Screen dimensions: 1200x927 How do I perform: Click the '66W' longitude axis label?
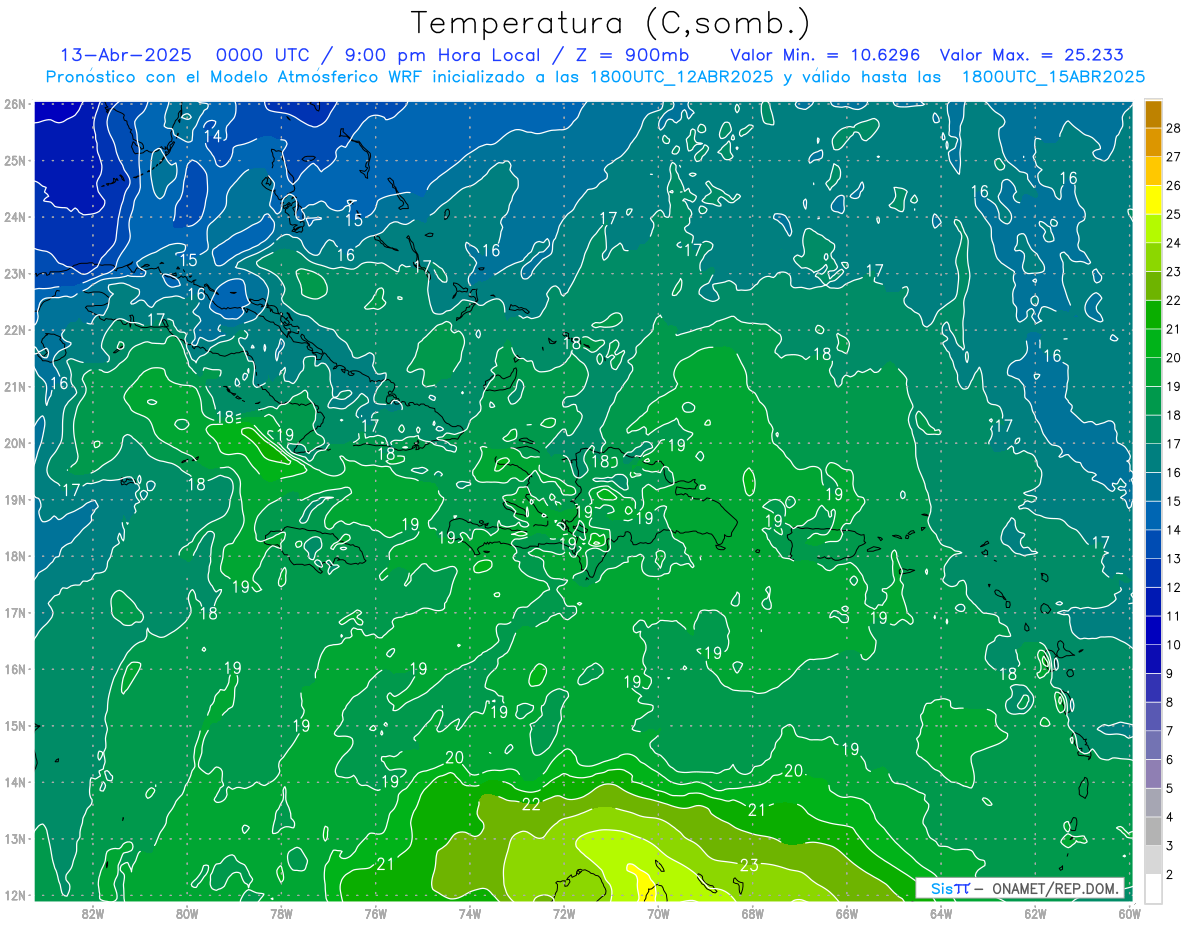click(x=847, y=913)
